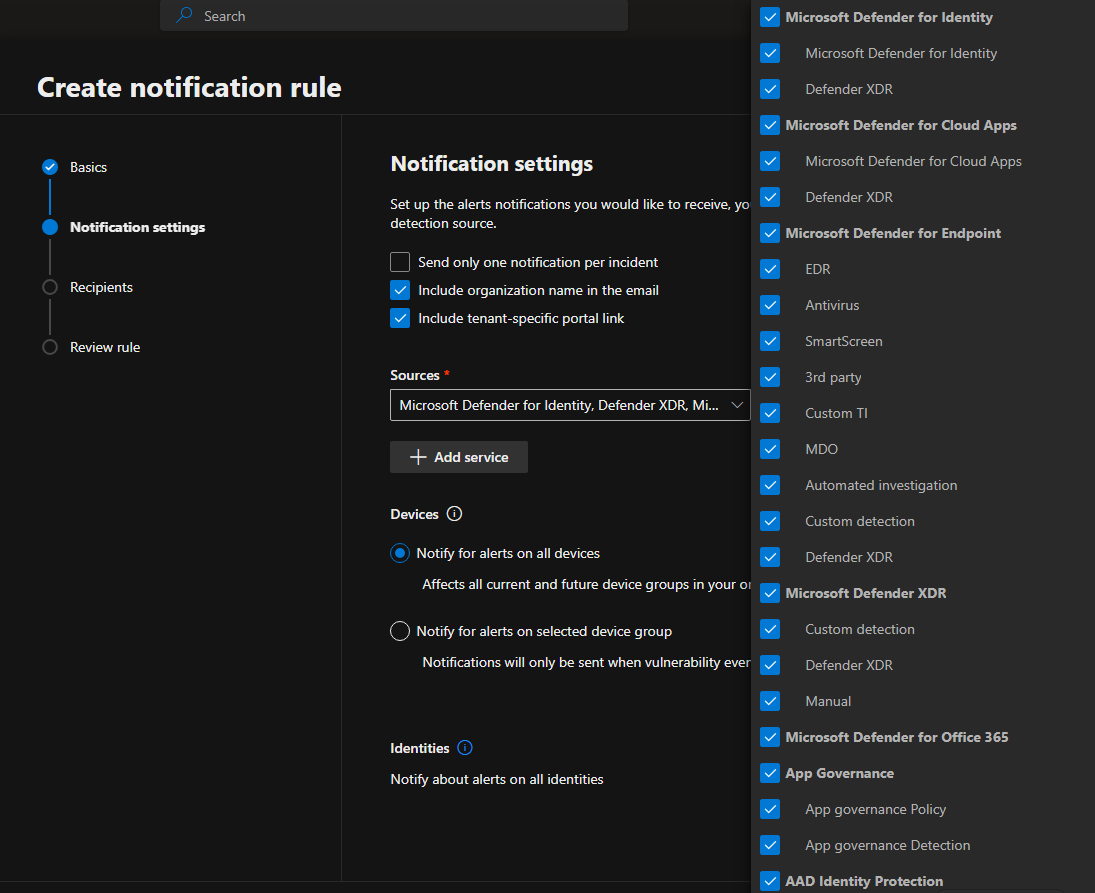1095x893 pixels.
Task: Click the Identities info icon
Action: [x=465, y=748]
